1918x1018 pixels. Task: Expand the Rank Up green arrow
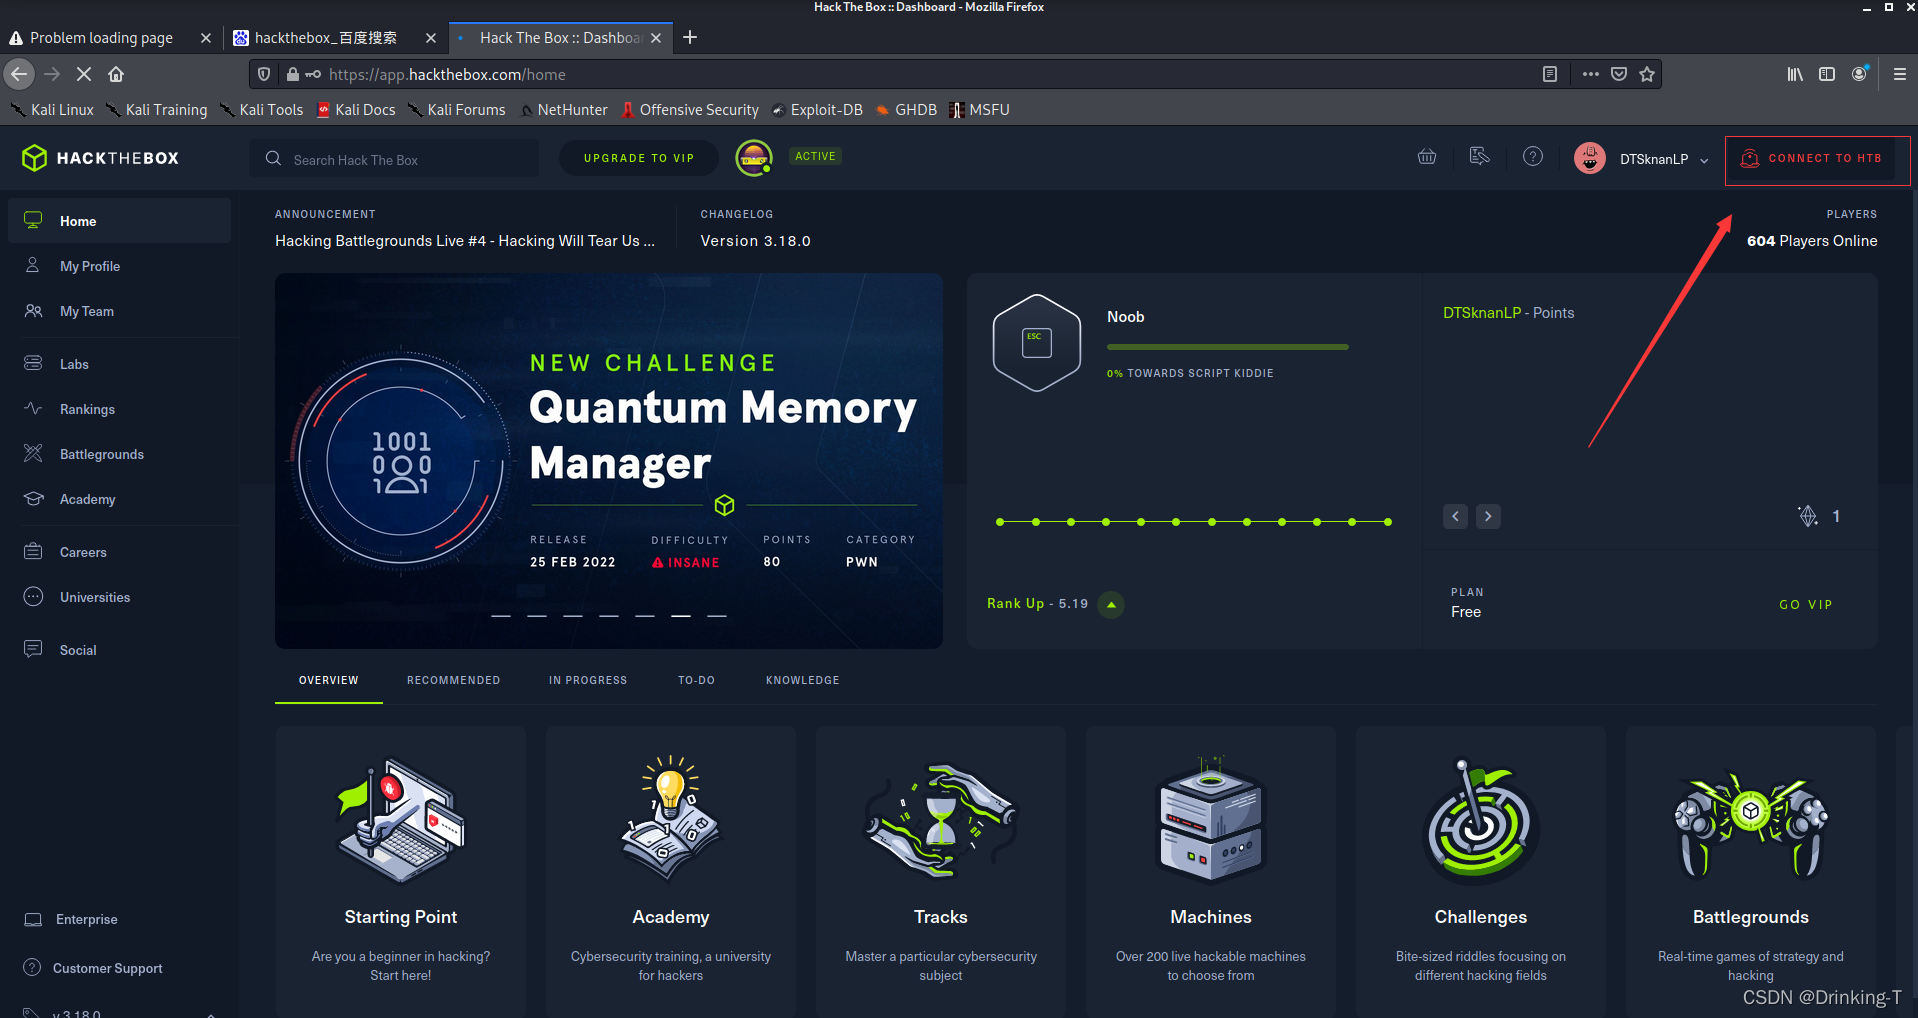[x=1111, y=604]
